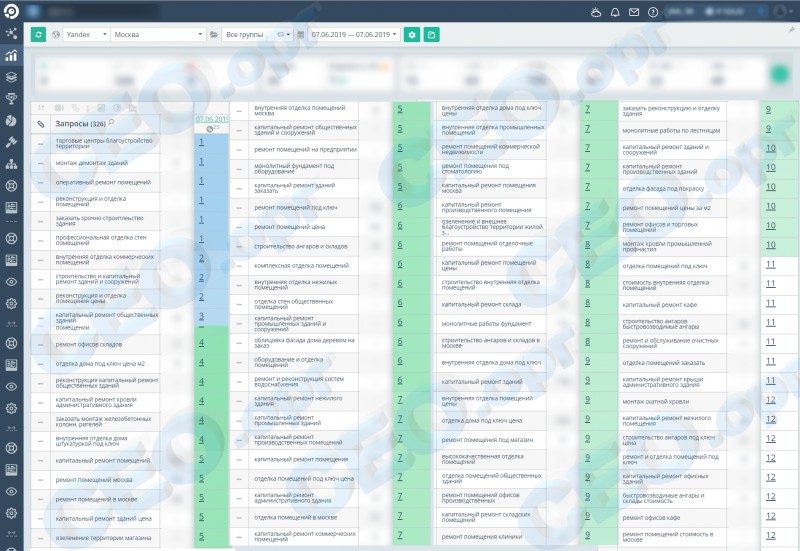Select query ремонт помещений на предприятии
Image resolution: width=800 pixels, height=551 pixels.
pos(306,149)
